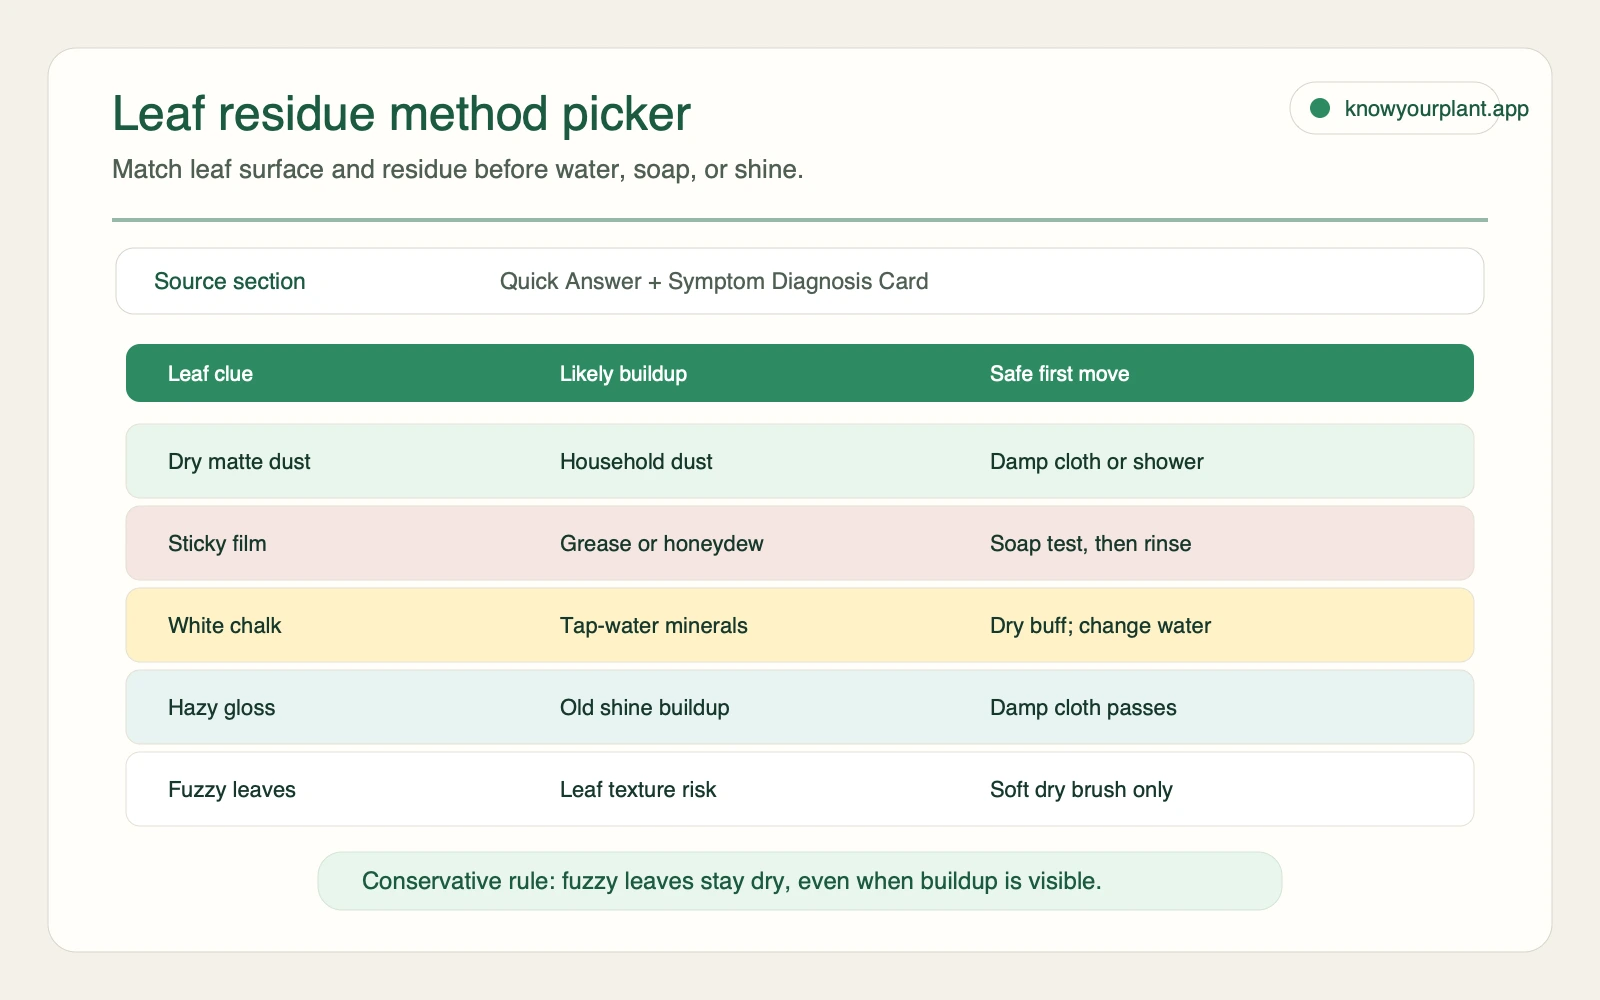Click the Conservative rule note banner
Image resolution: width=1600 pixels, height=1000 pixels.
800,881
